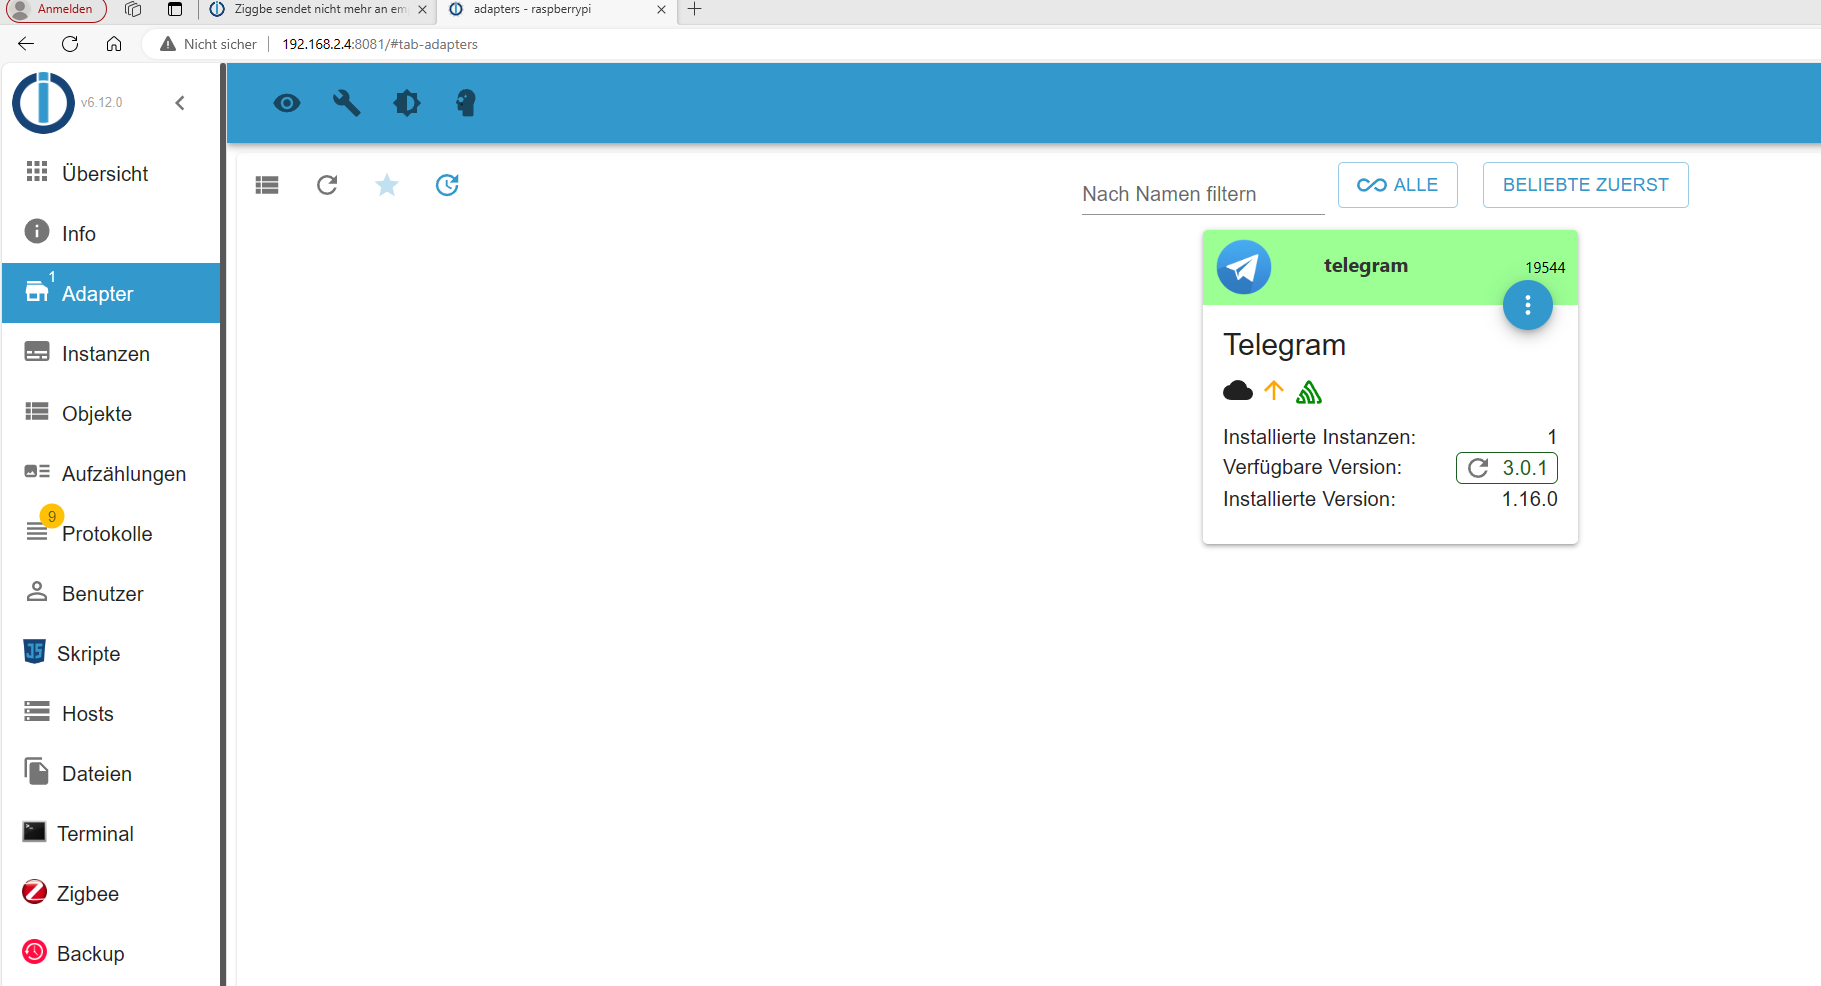
Task: Open the Terminal sidebar item
Action: pyautogui.click(x=111, y=833)
